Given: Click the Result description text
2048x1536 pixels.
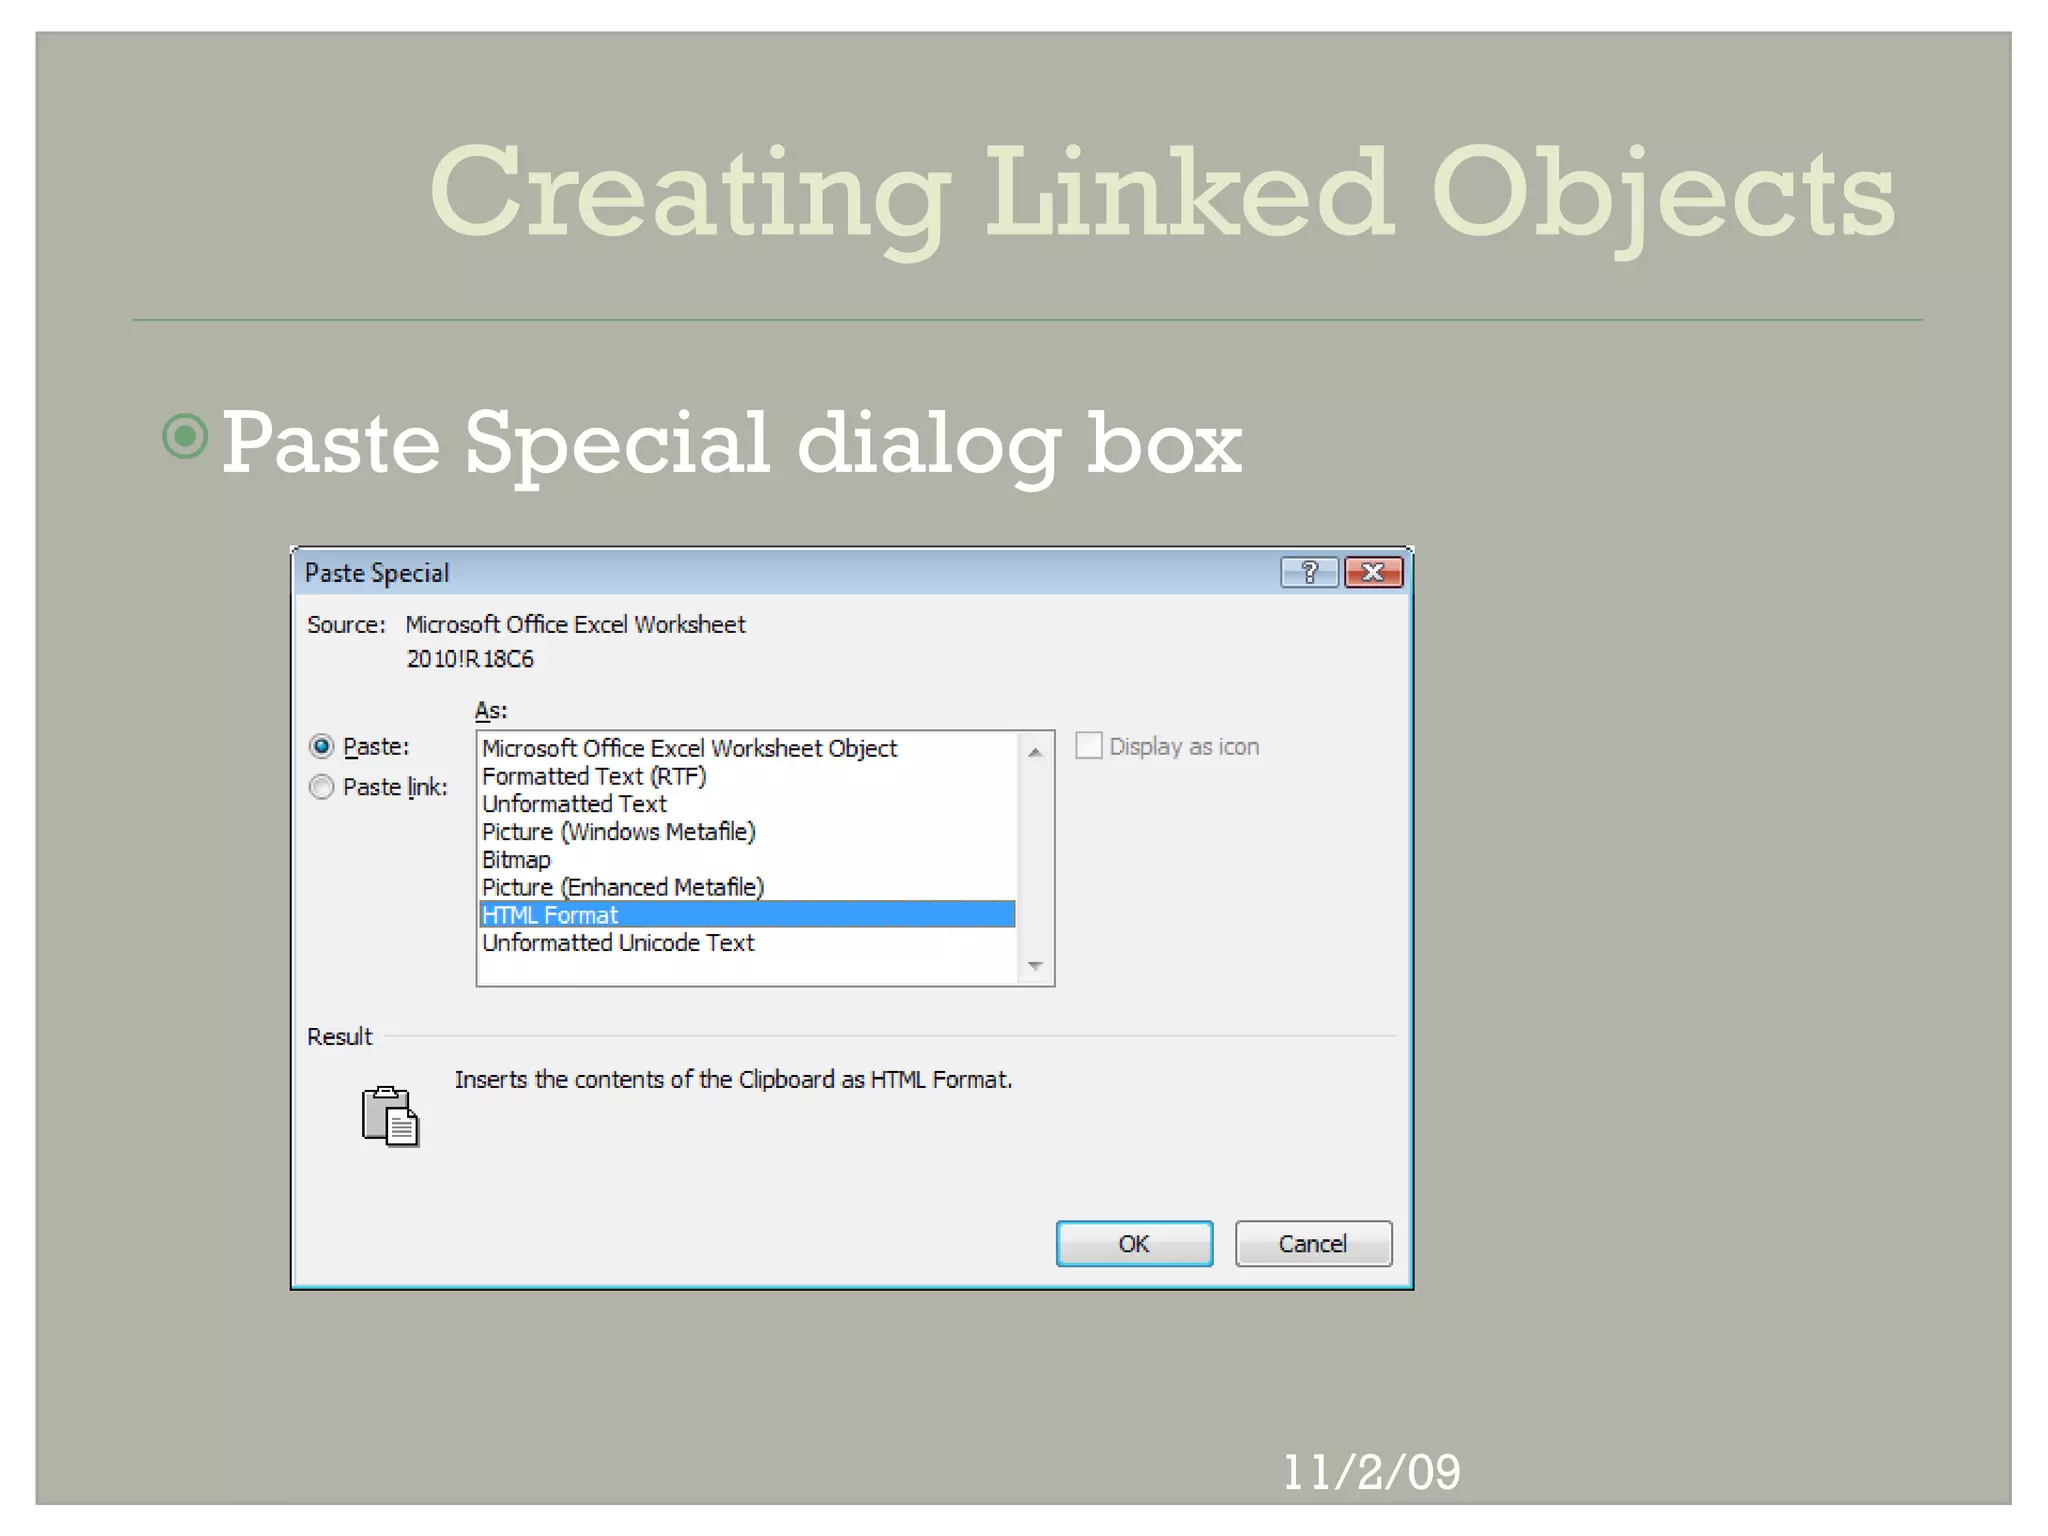Looking at the screenshot, I should point(733,1080).
